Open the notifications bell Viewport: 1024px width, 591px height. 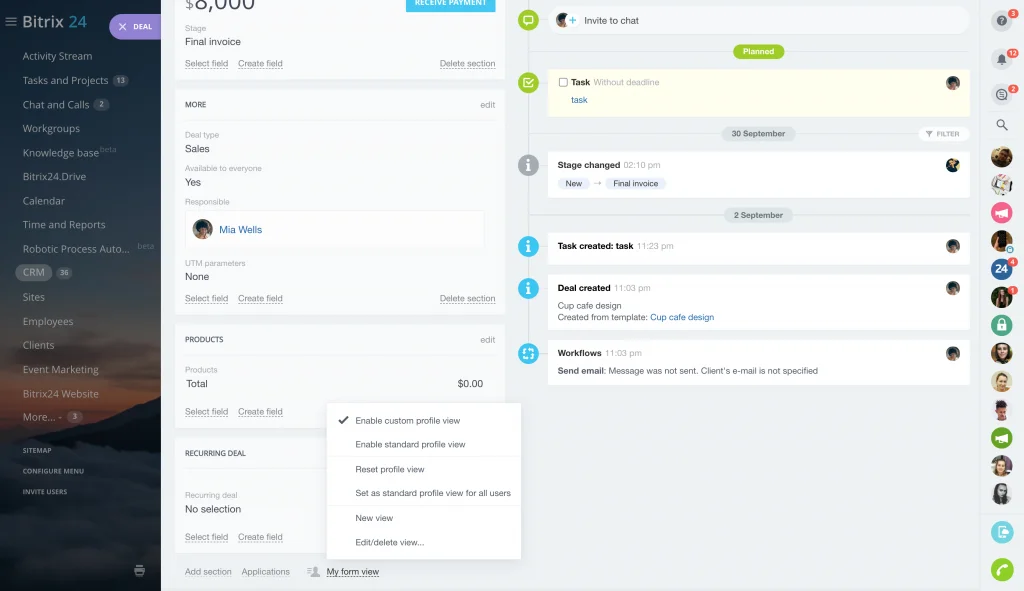[1001, 59]
